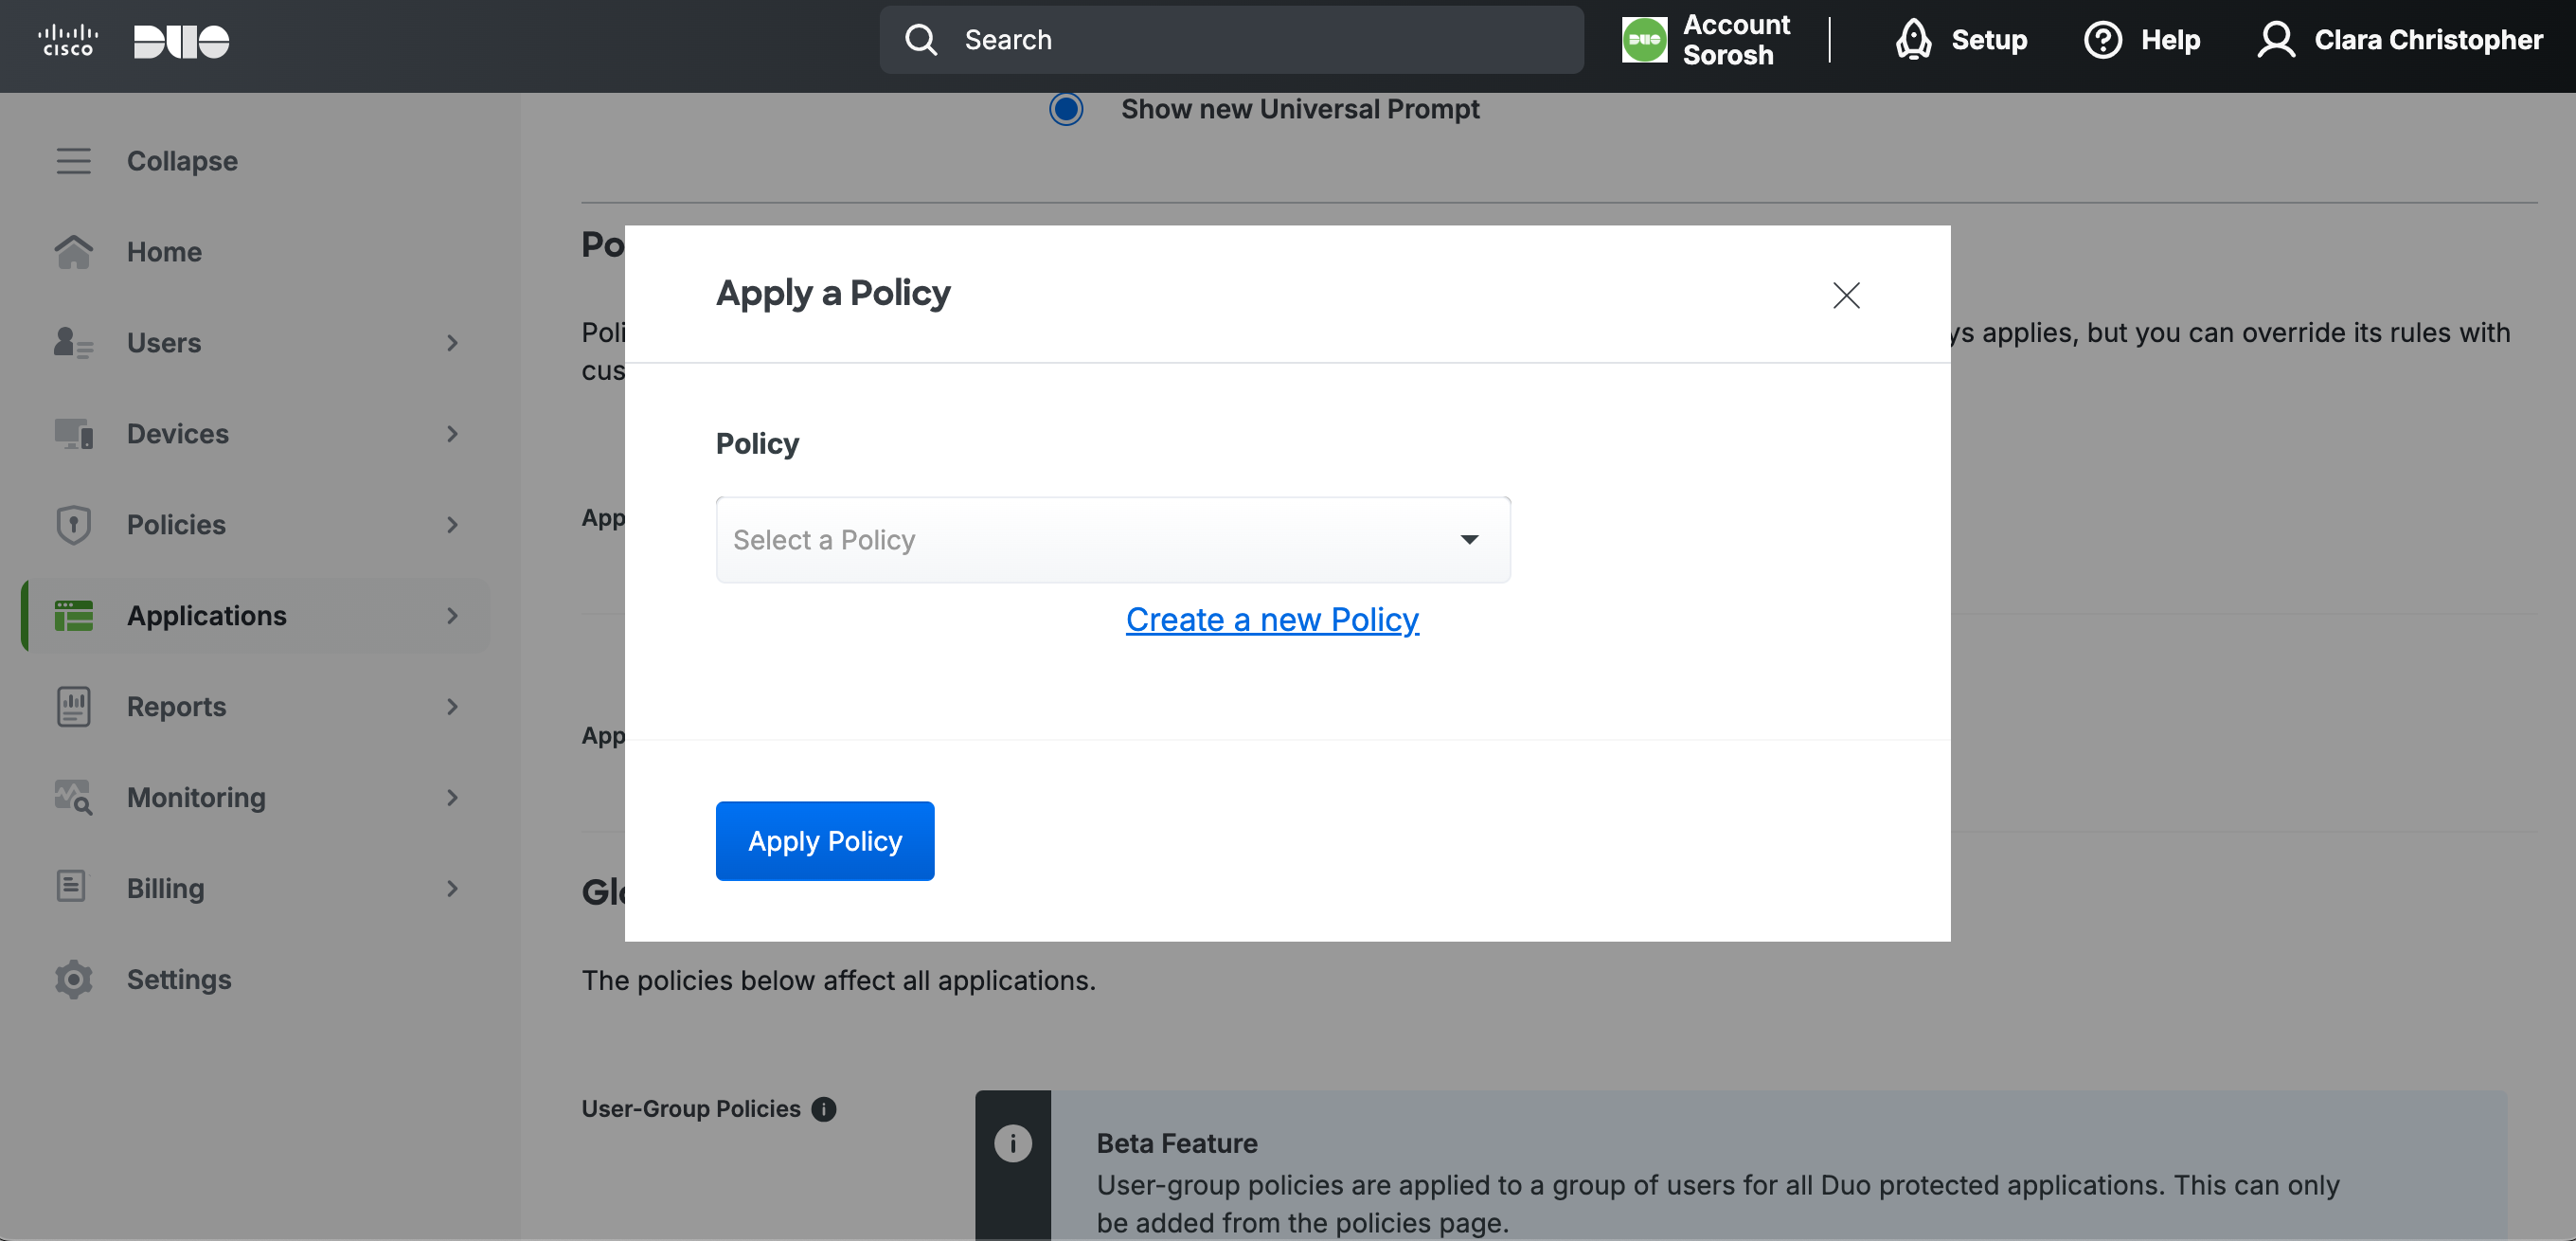The width and height of the screenshot is (2576, 1241).
Task: Click User-Group Policies info icon
Action: click(823, 1109)
